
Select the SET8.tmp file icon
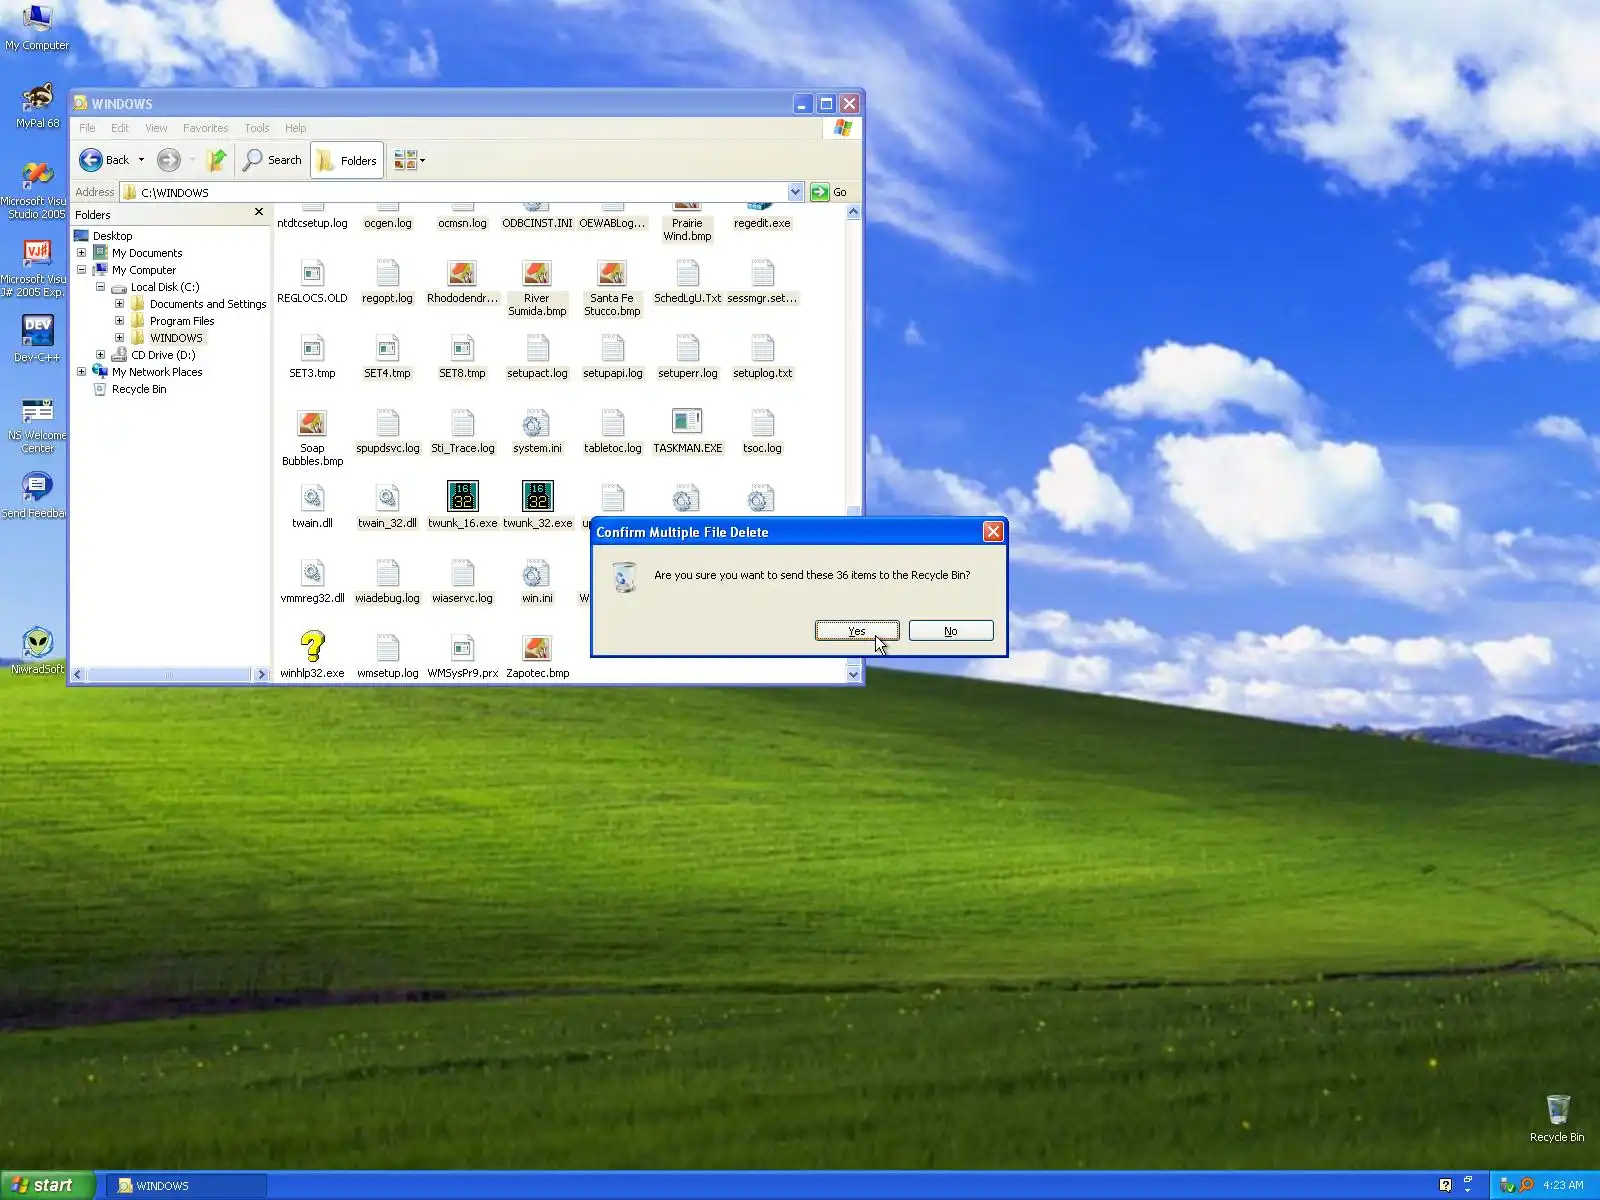462,348
